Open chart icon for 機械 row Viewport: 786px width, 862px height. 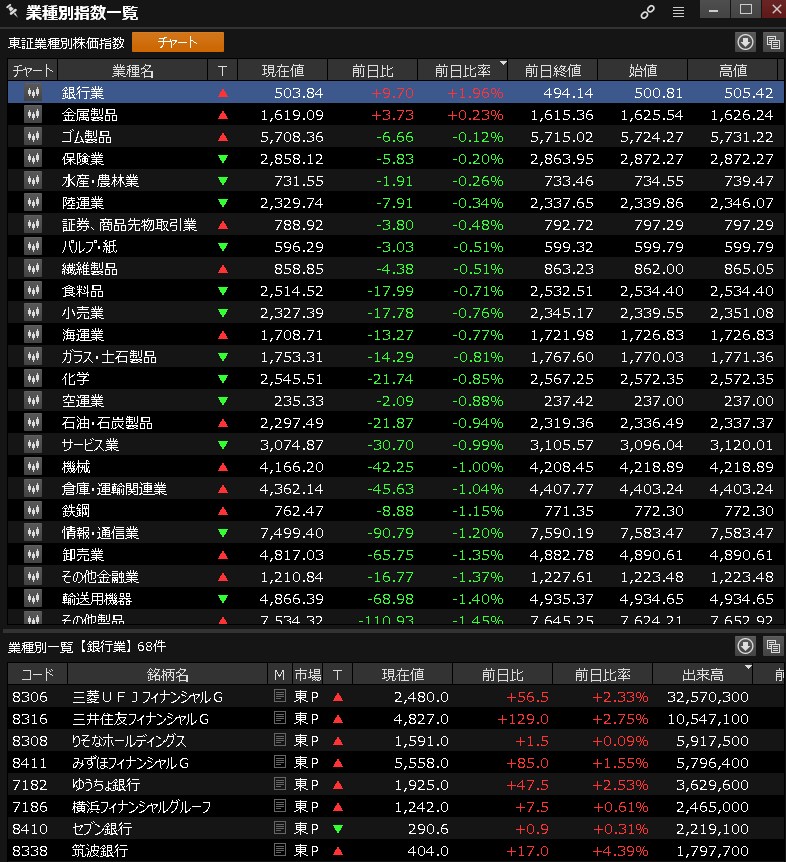[x=33, y=466]
